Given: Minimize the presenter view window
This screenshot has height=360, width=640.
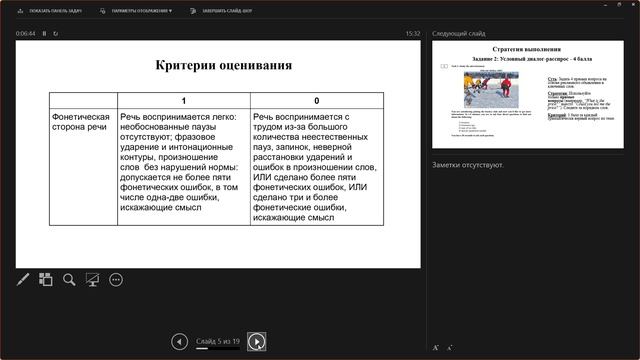Looking at the screenshot, I should tap(606, 4).
